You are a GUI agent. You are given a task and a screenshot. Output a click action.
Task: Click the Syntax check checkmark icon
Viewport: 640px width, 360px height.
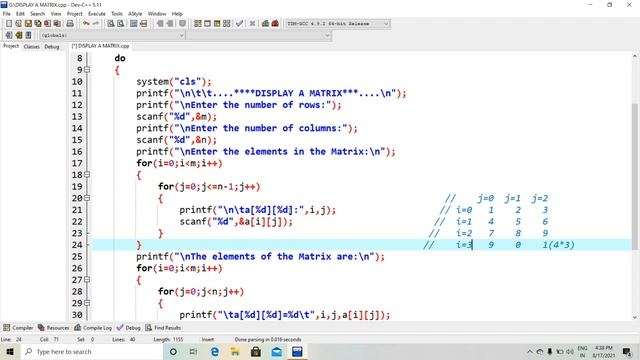coord(240,24)
